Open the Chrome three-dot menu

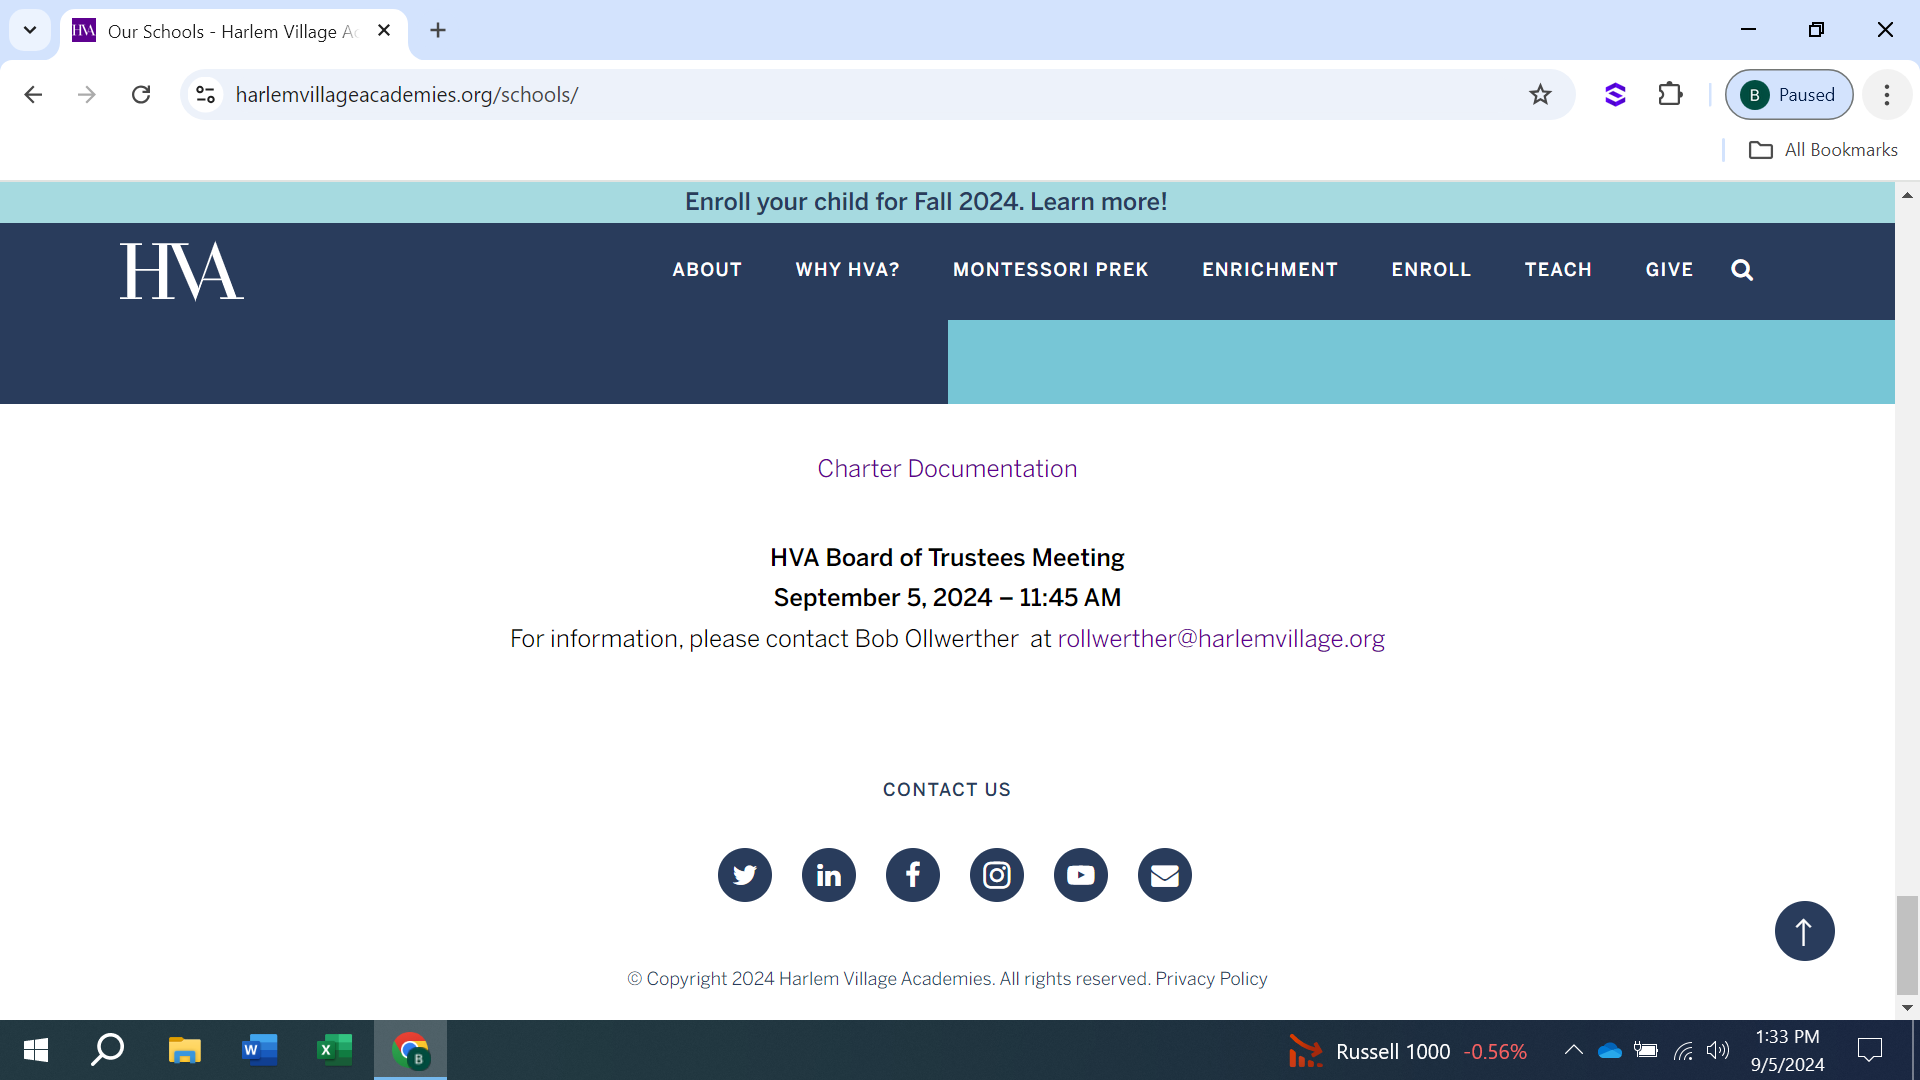tap(1887, 94)
